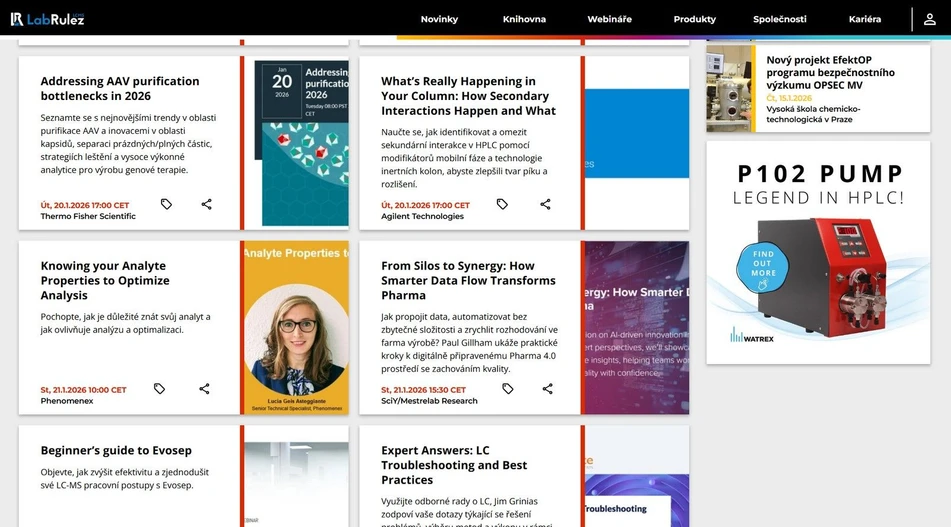Open Expert Answers LC Troubleshooting title
The height and width of the screenshot is (527, 951).
click(454, 465)
